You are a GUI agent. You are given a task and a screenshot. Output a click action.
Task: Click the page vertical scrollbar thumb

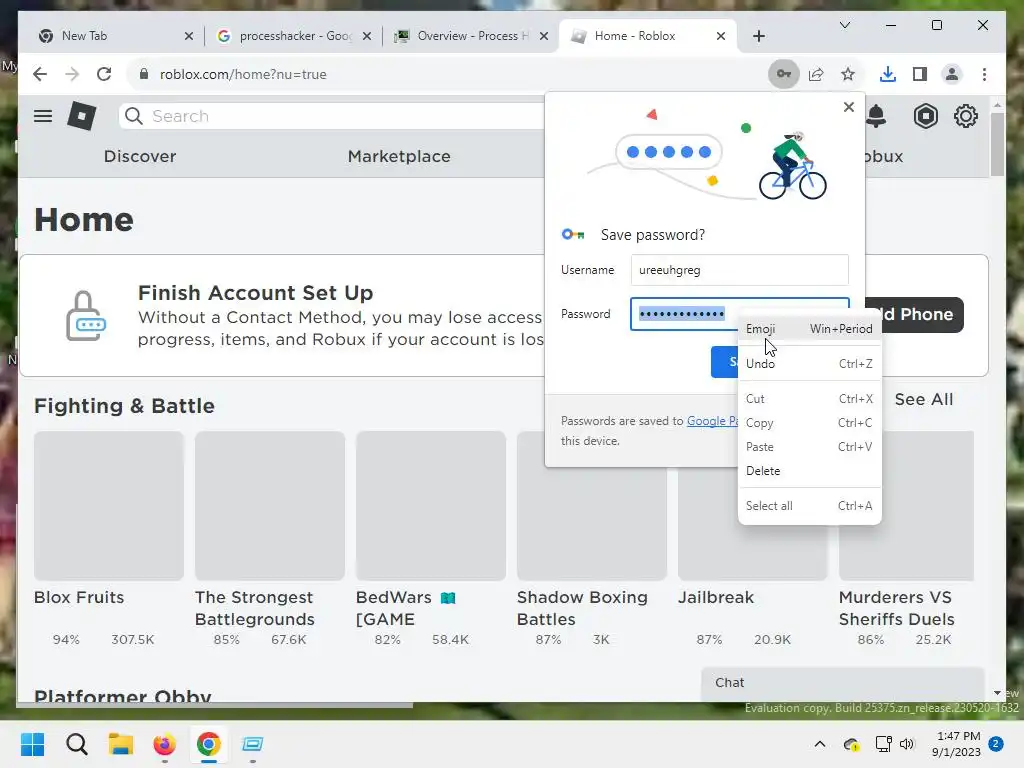(x=997, y=144)
